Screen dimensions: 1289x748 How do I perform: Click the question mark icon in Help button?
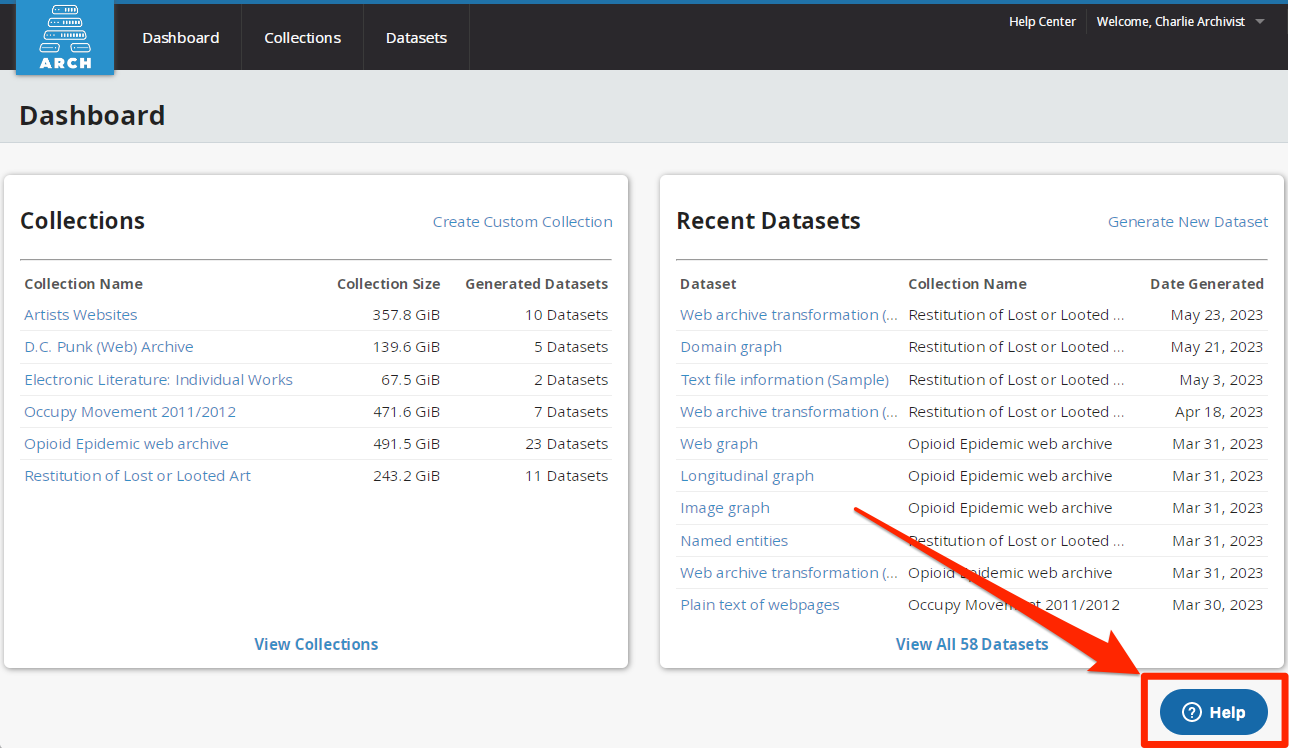1191,712
